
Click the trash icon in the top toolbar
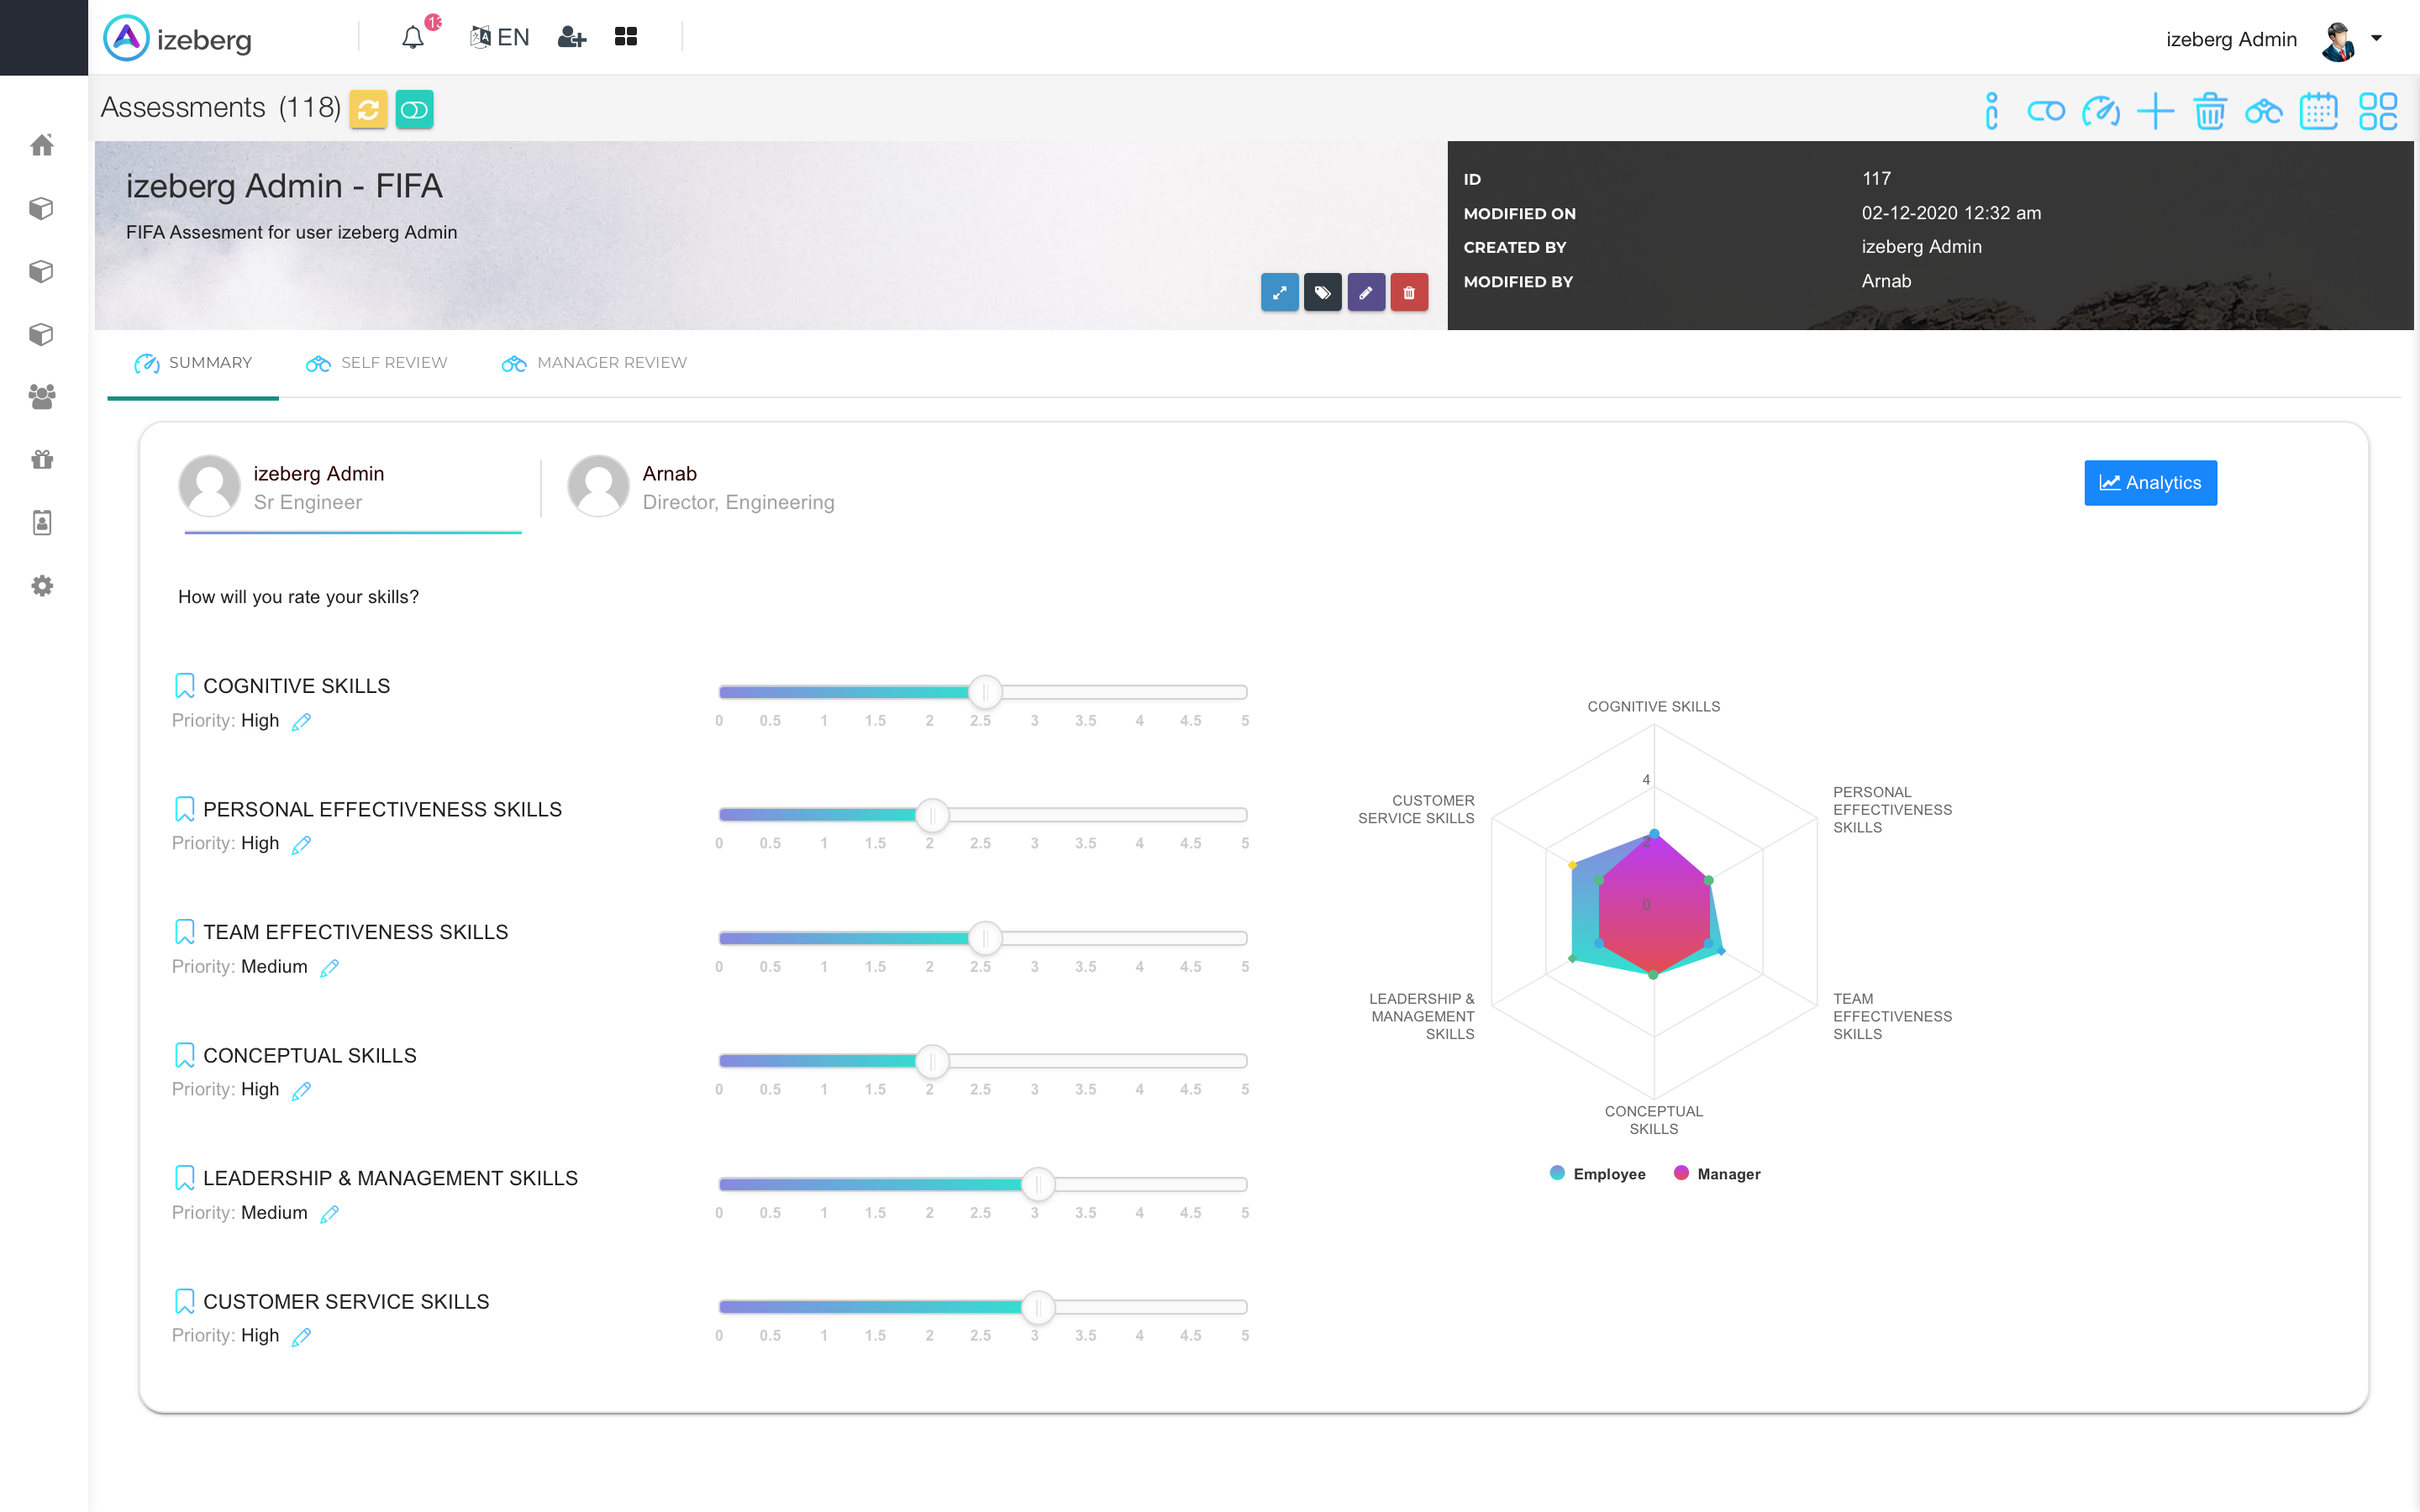pos(2209,111)
